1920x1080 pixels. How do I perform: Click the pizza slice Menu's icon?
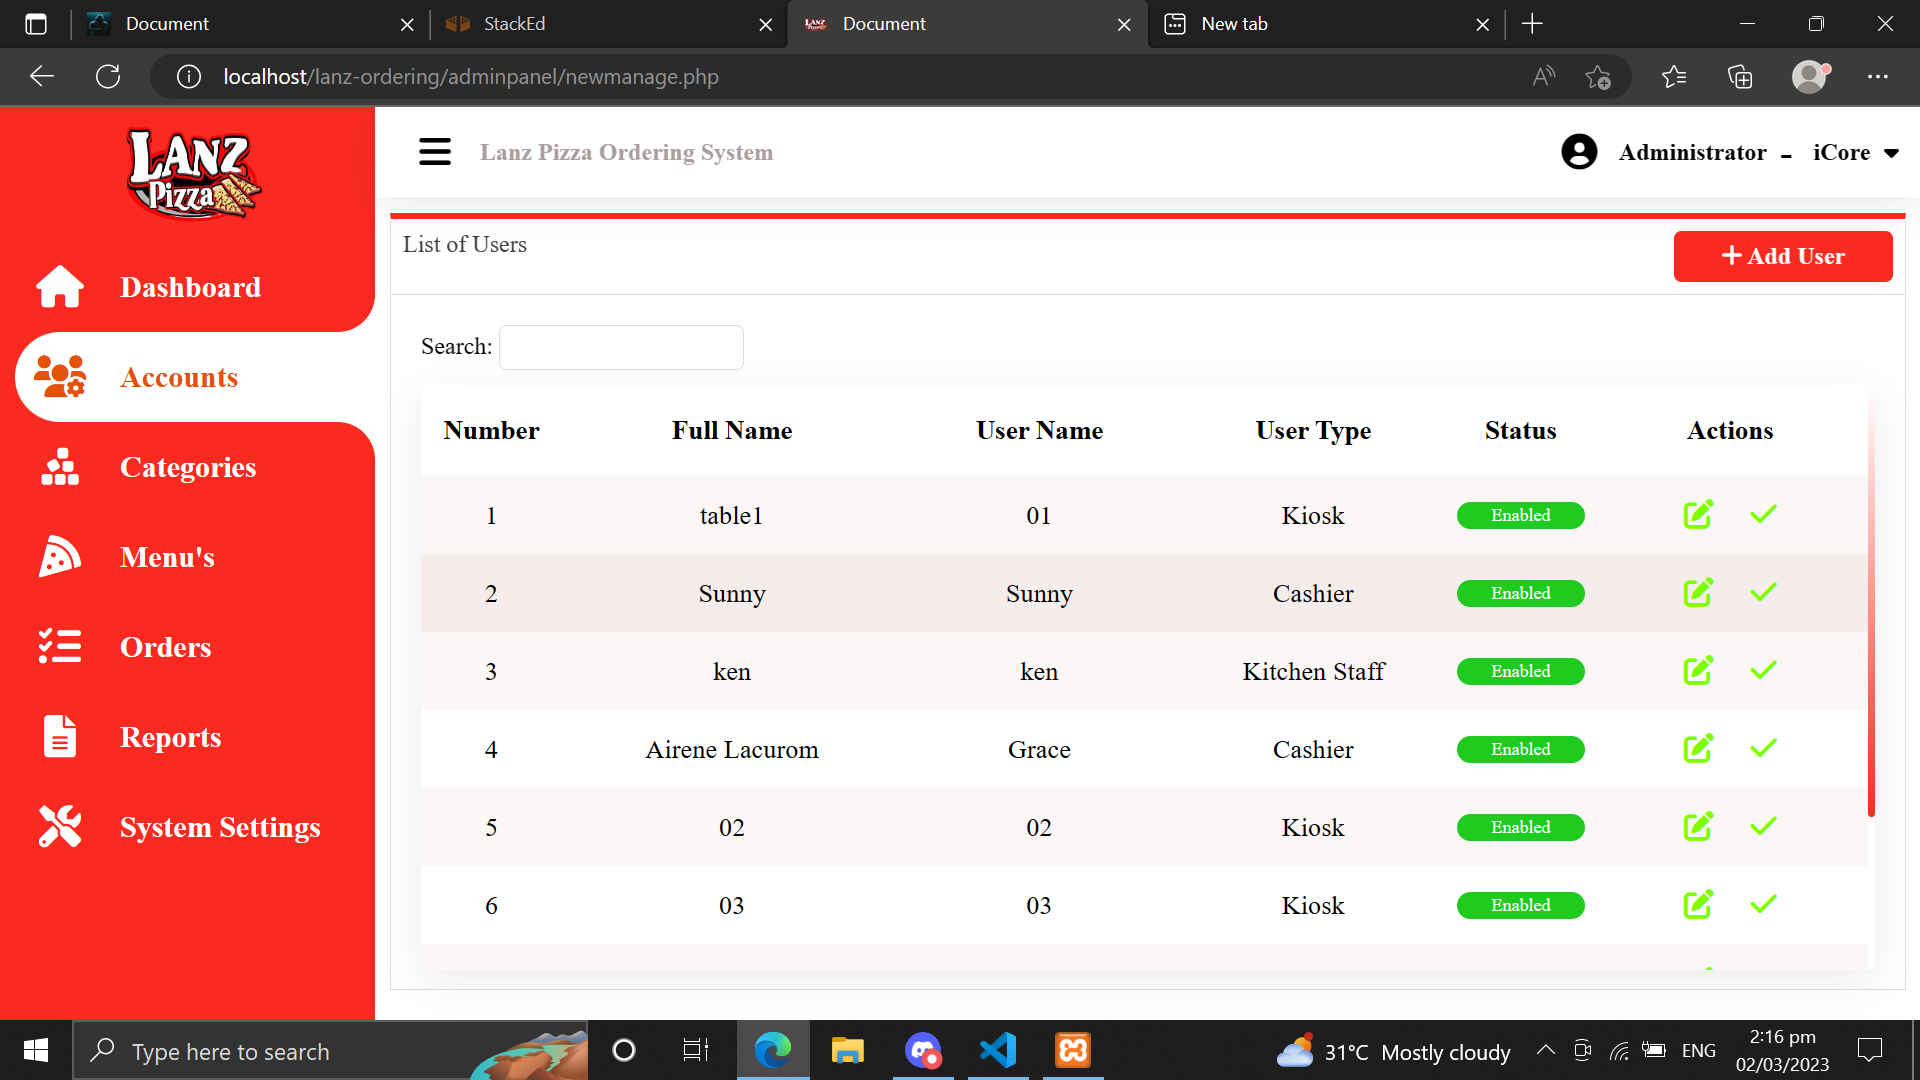[x=60, y=557]
